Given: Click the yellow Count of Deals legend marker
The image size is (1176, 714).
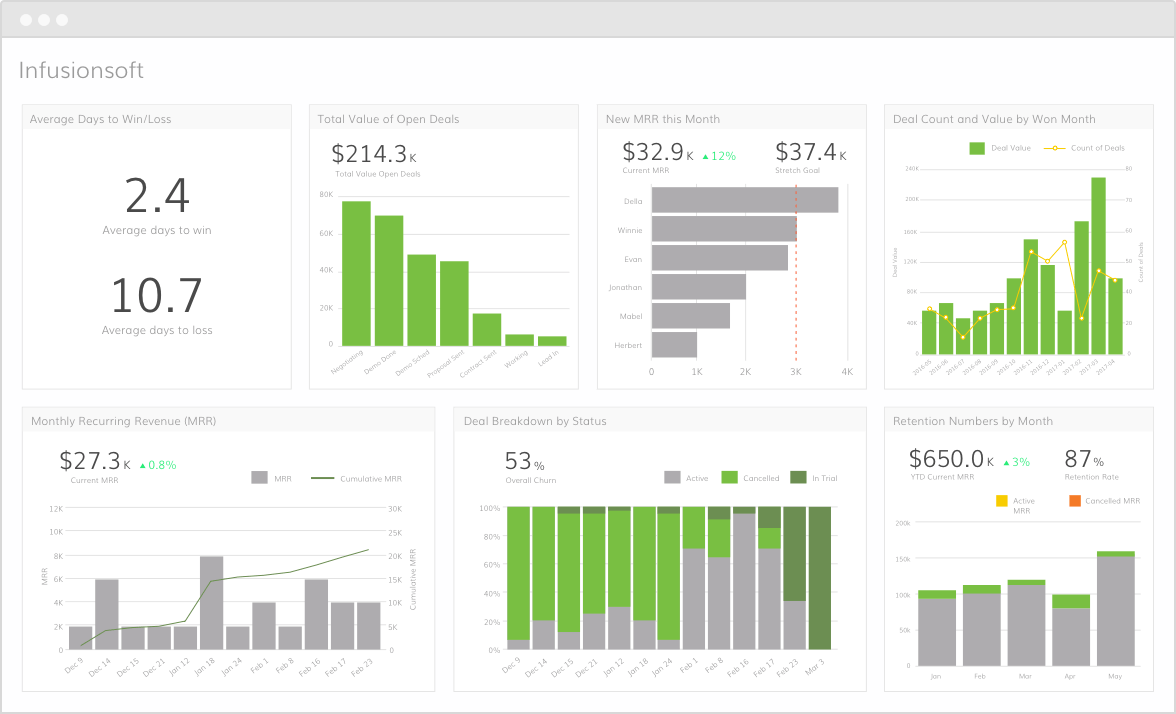Looking at the screenshot, I should coord(1054,148).
